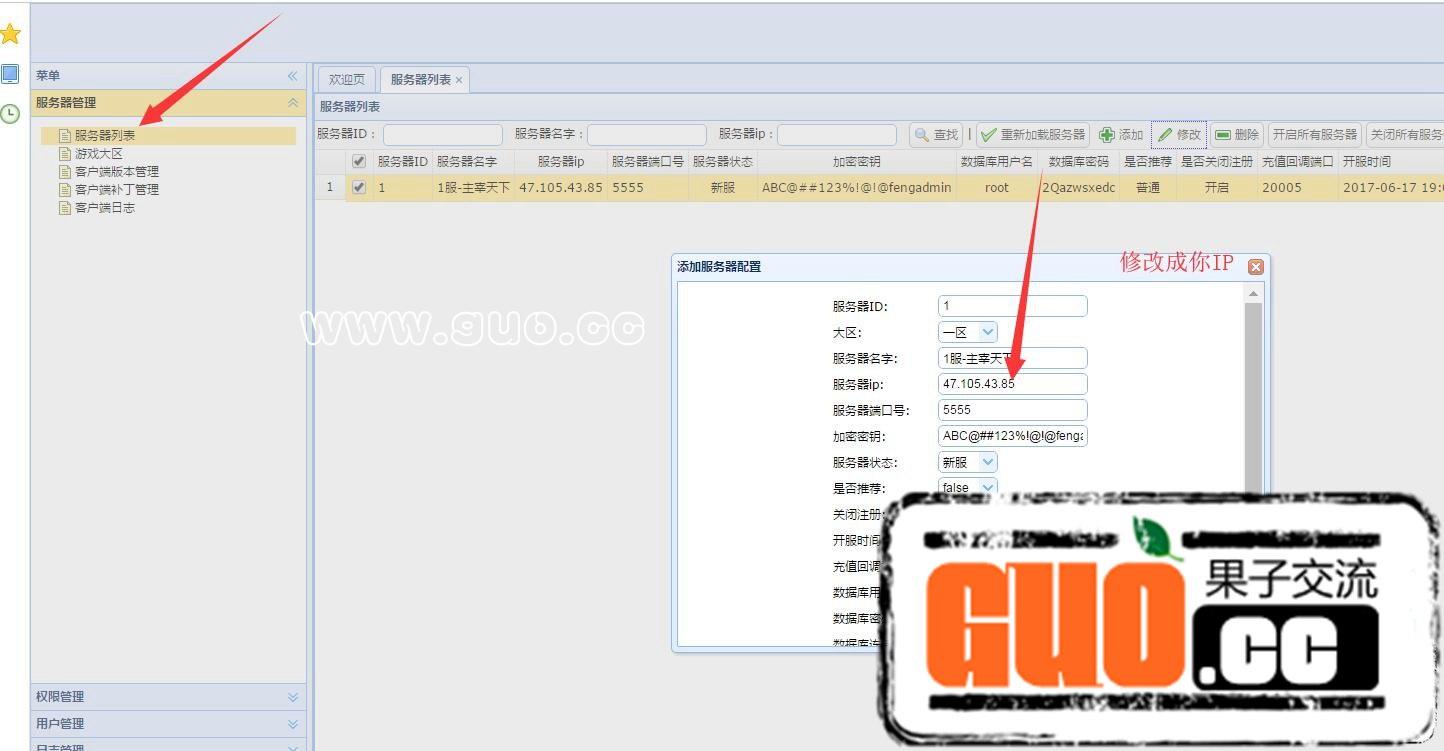This screenshot has height=751, width=1444.
Task: Click 关闭所有服务 button at toolbar end
Action: 1406,135
